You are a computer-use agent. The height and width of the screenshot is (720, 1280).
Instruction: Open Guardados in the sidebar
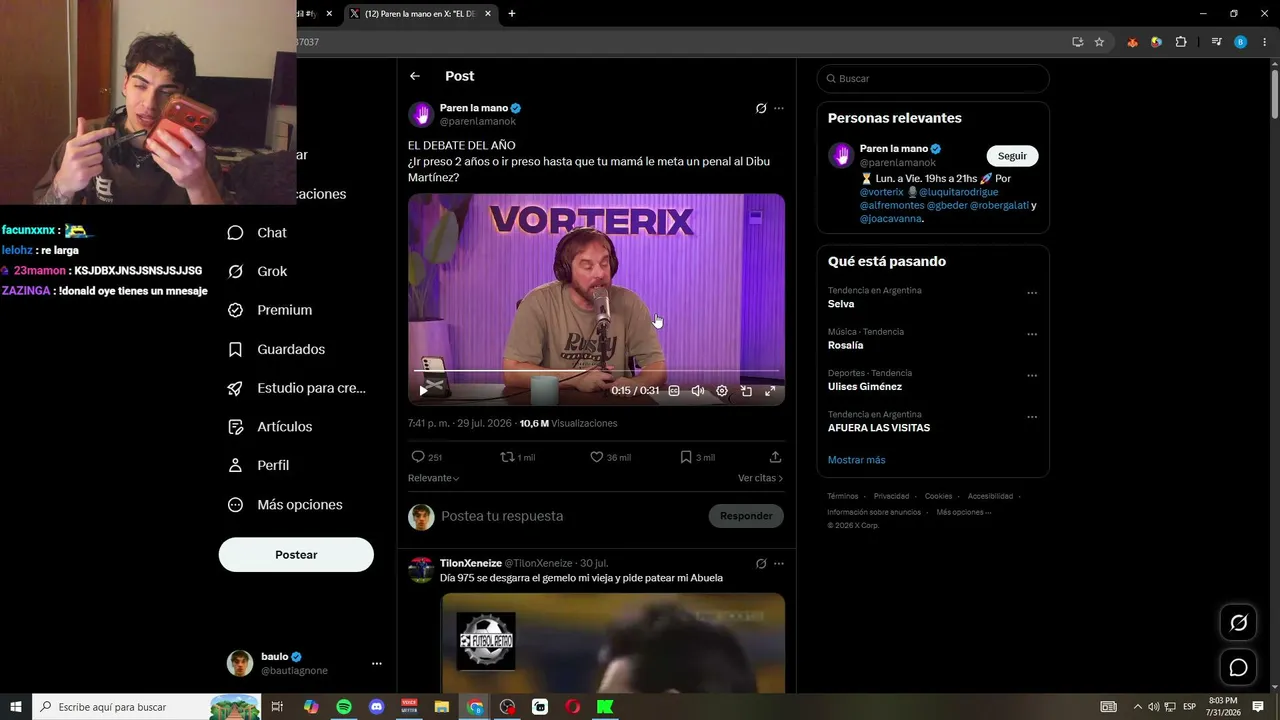click(276, 349)
